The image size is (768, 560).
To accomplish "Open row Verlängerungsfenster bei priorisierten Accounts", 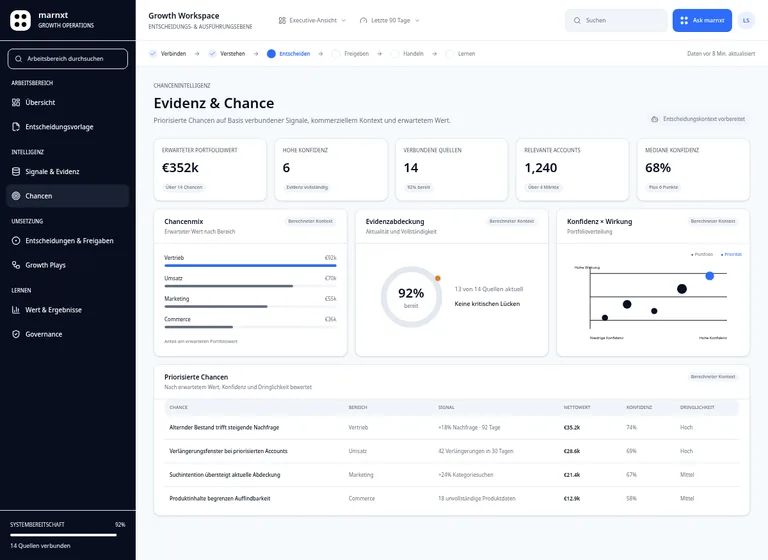I will click(x=452, y=451).
